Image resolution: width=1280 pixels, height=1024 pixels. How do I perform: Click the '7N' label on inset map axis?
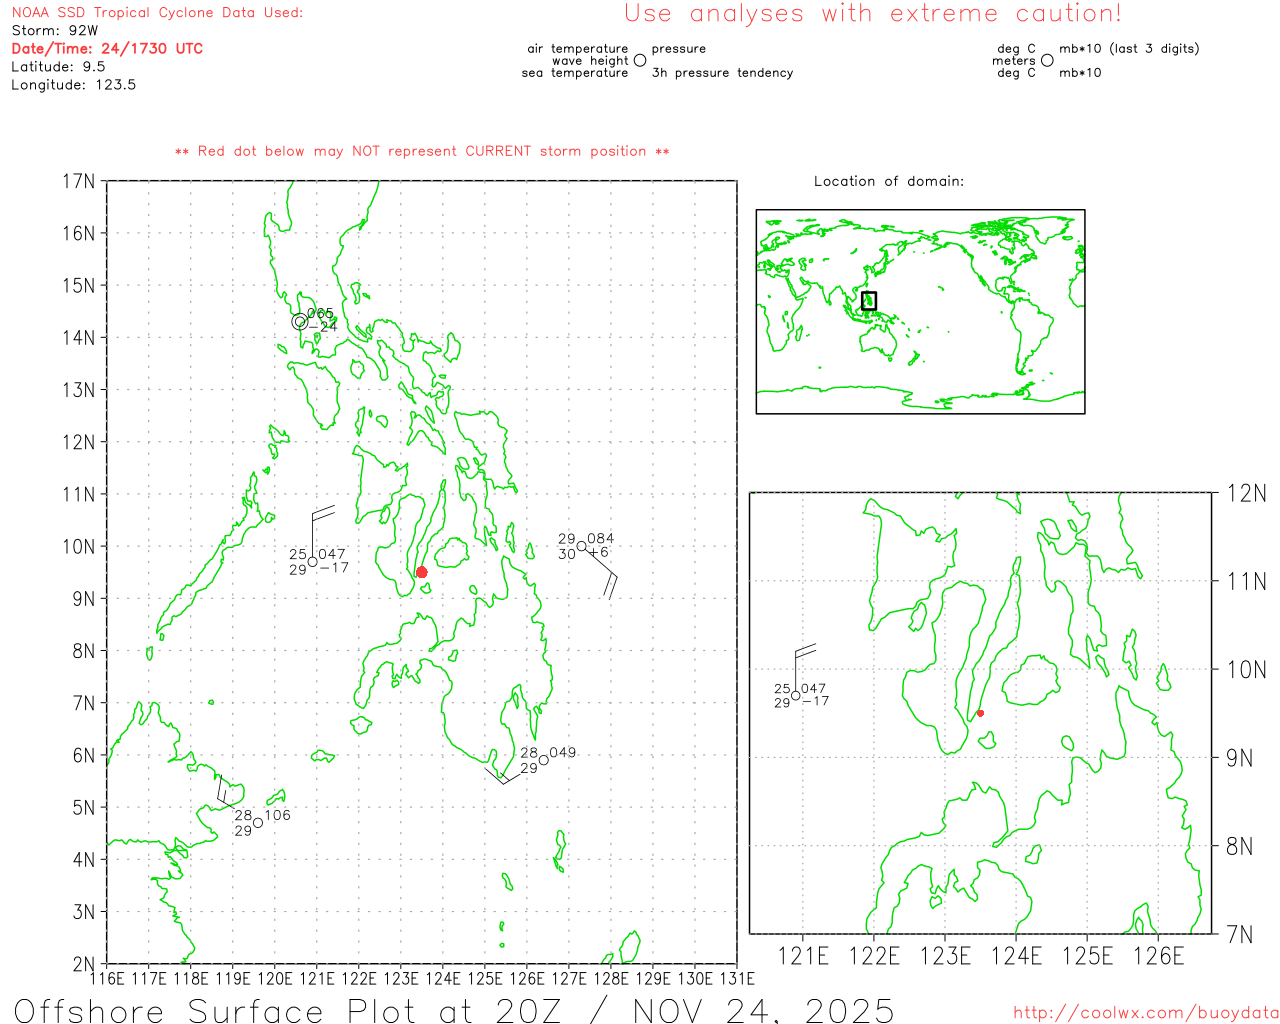click(x=1240, y=935)
